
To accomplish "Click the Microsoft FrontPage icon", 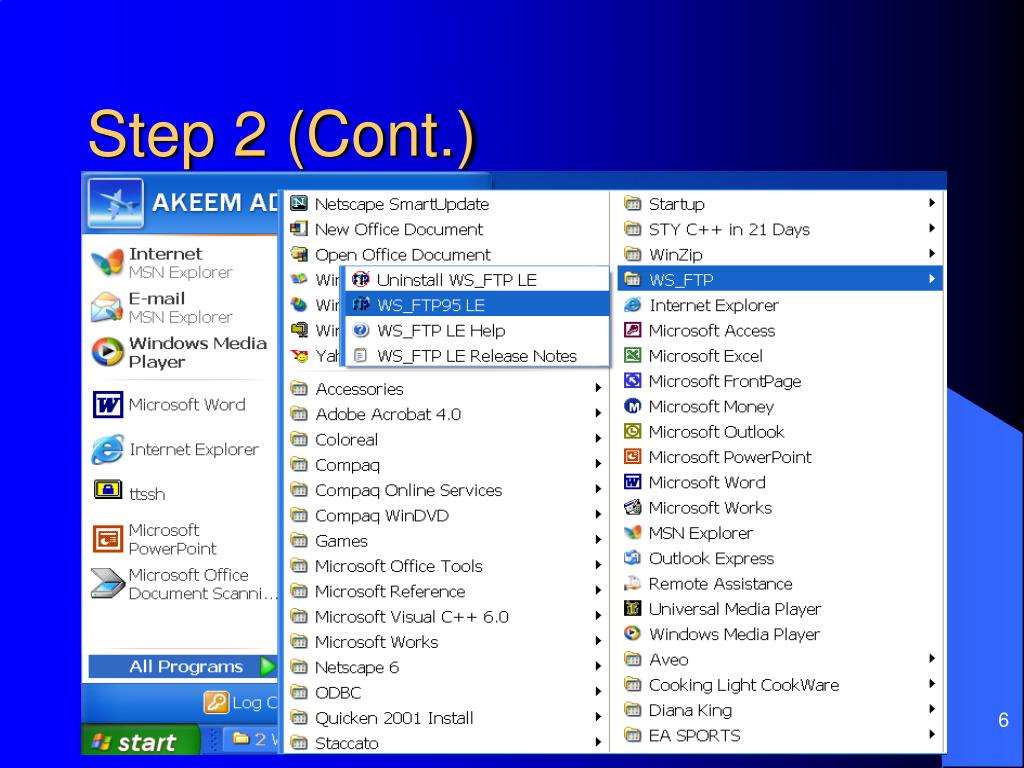I will tap(632, 380).
